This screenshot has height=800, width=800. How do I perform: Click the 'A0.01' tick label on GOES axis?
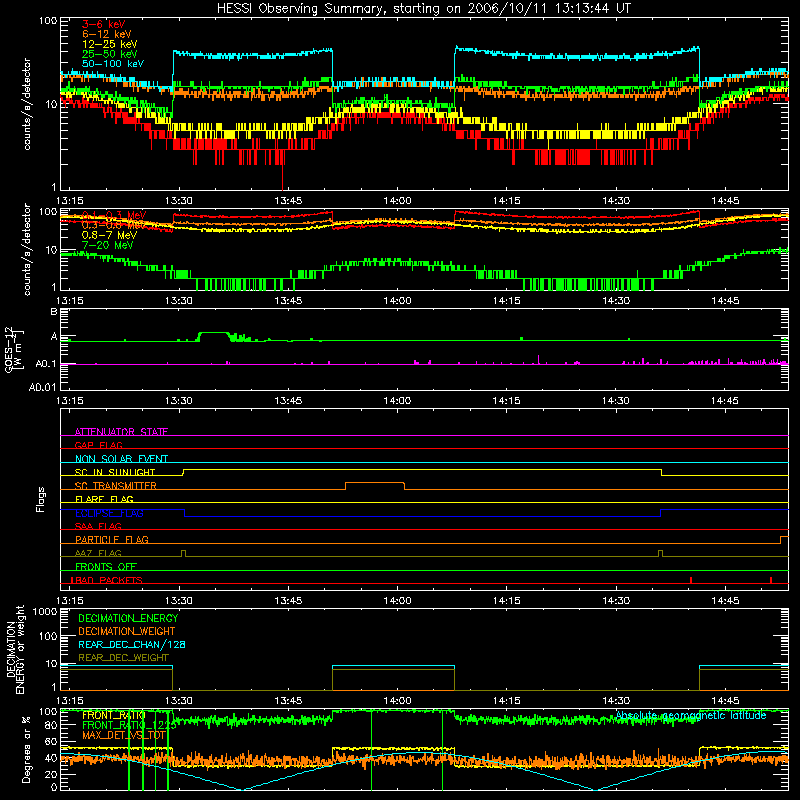point(42,387)
